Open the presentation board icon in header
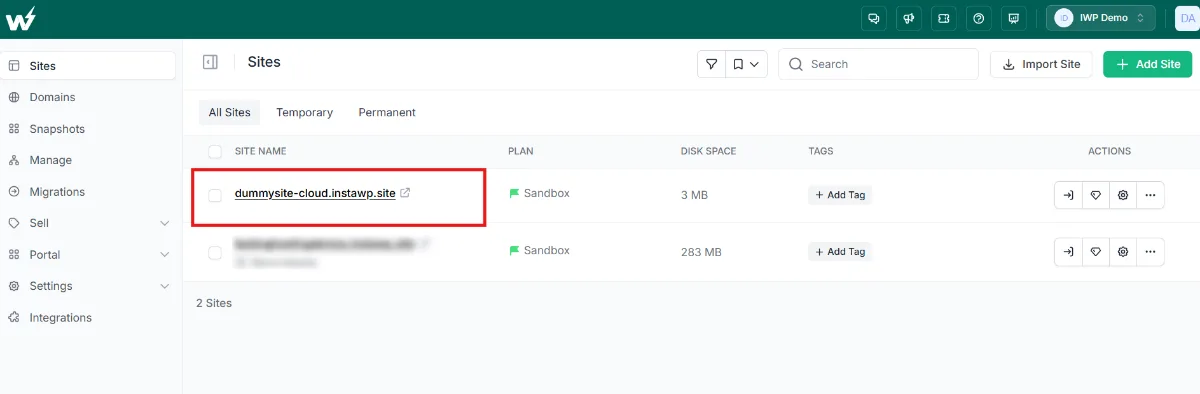1200x394 pixels. pyautogui.click(x=1014, y=18)
